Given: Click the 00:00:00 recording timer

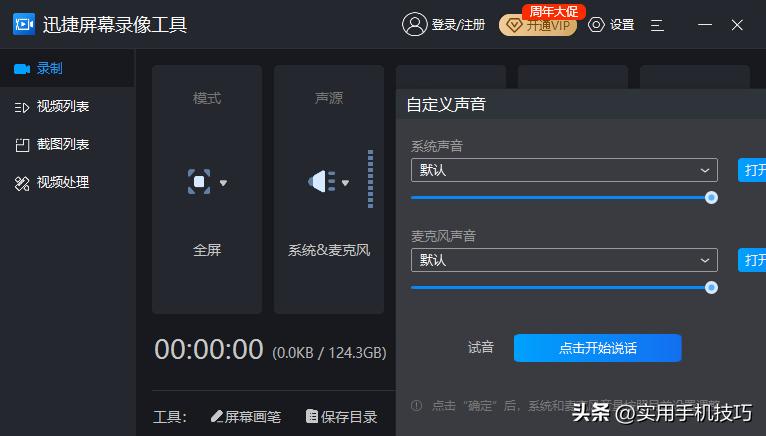Looking at the screenshot, I should [209, 349].
